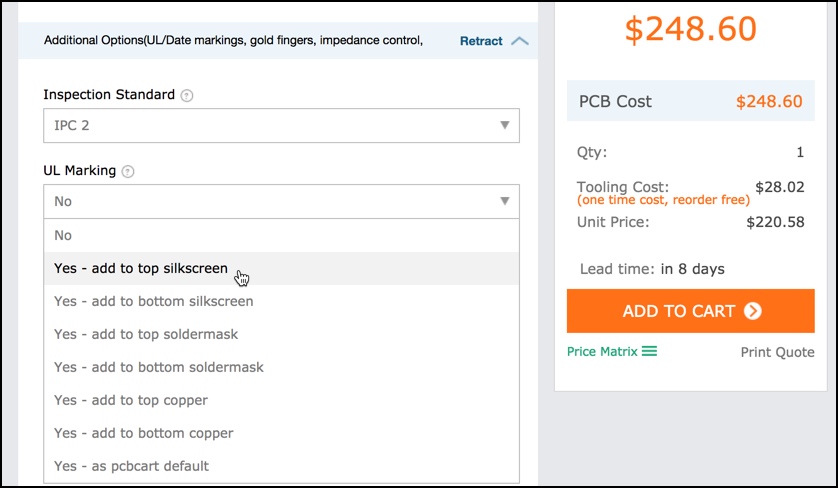
Task: Select the 'No' option in list
Action: click(64, 235)
